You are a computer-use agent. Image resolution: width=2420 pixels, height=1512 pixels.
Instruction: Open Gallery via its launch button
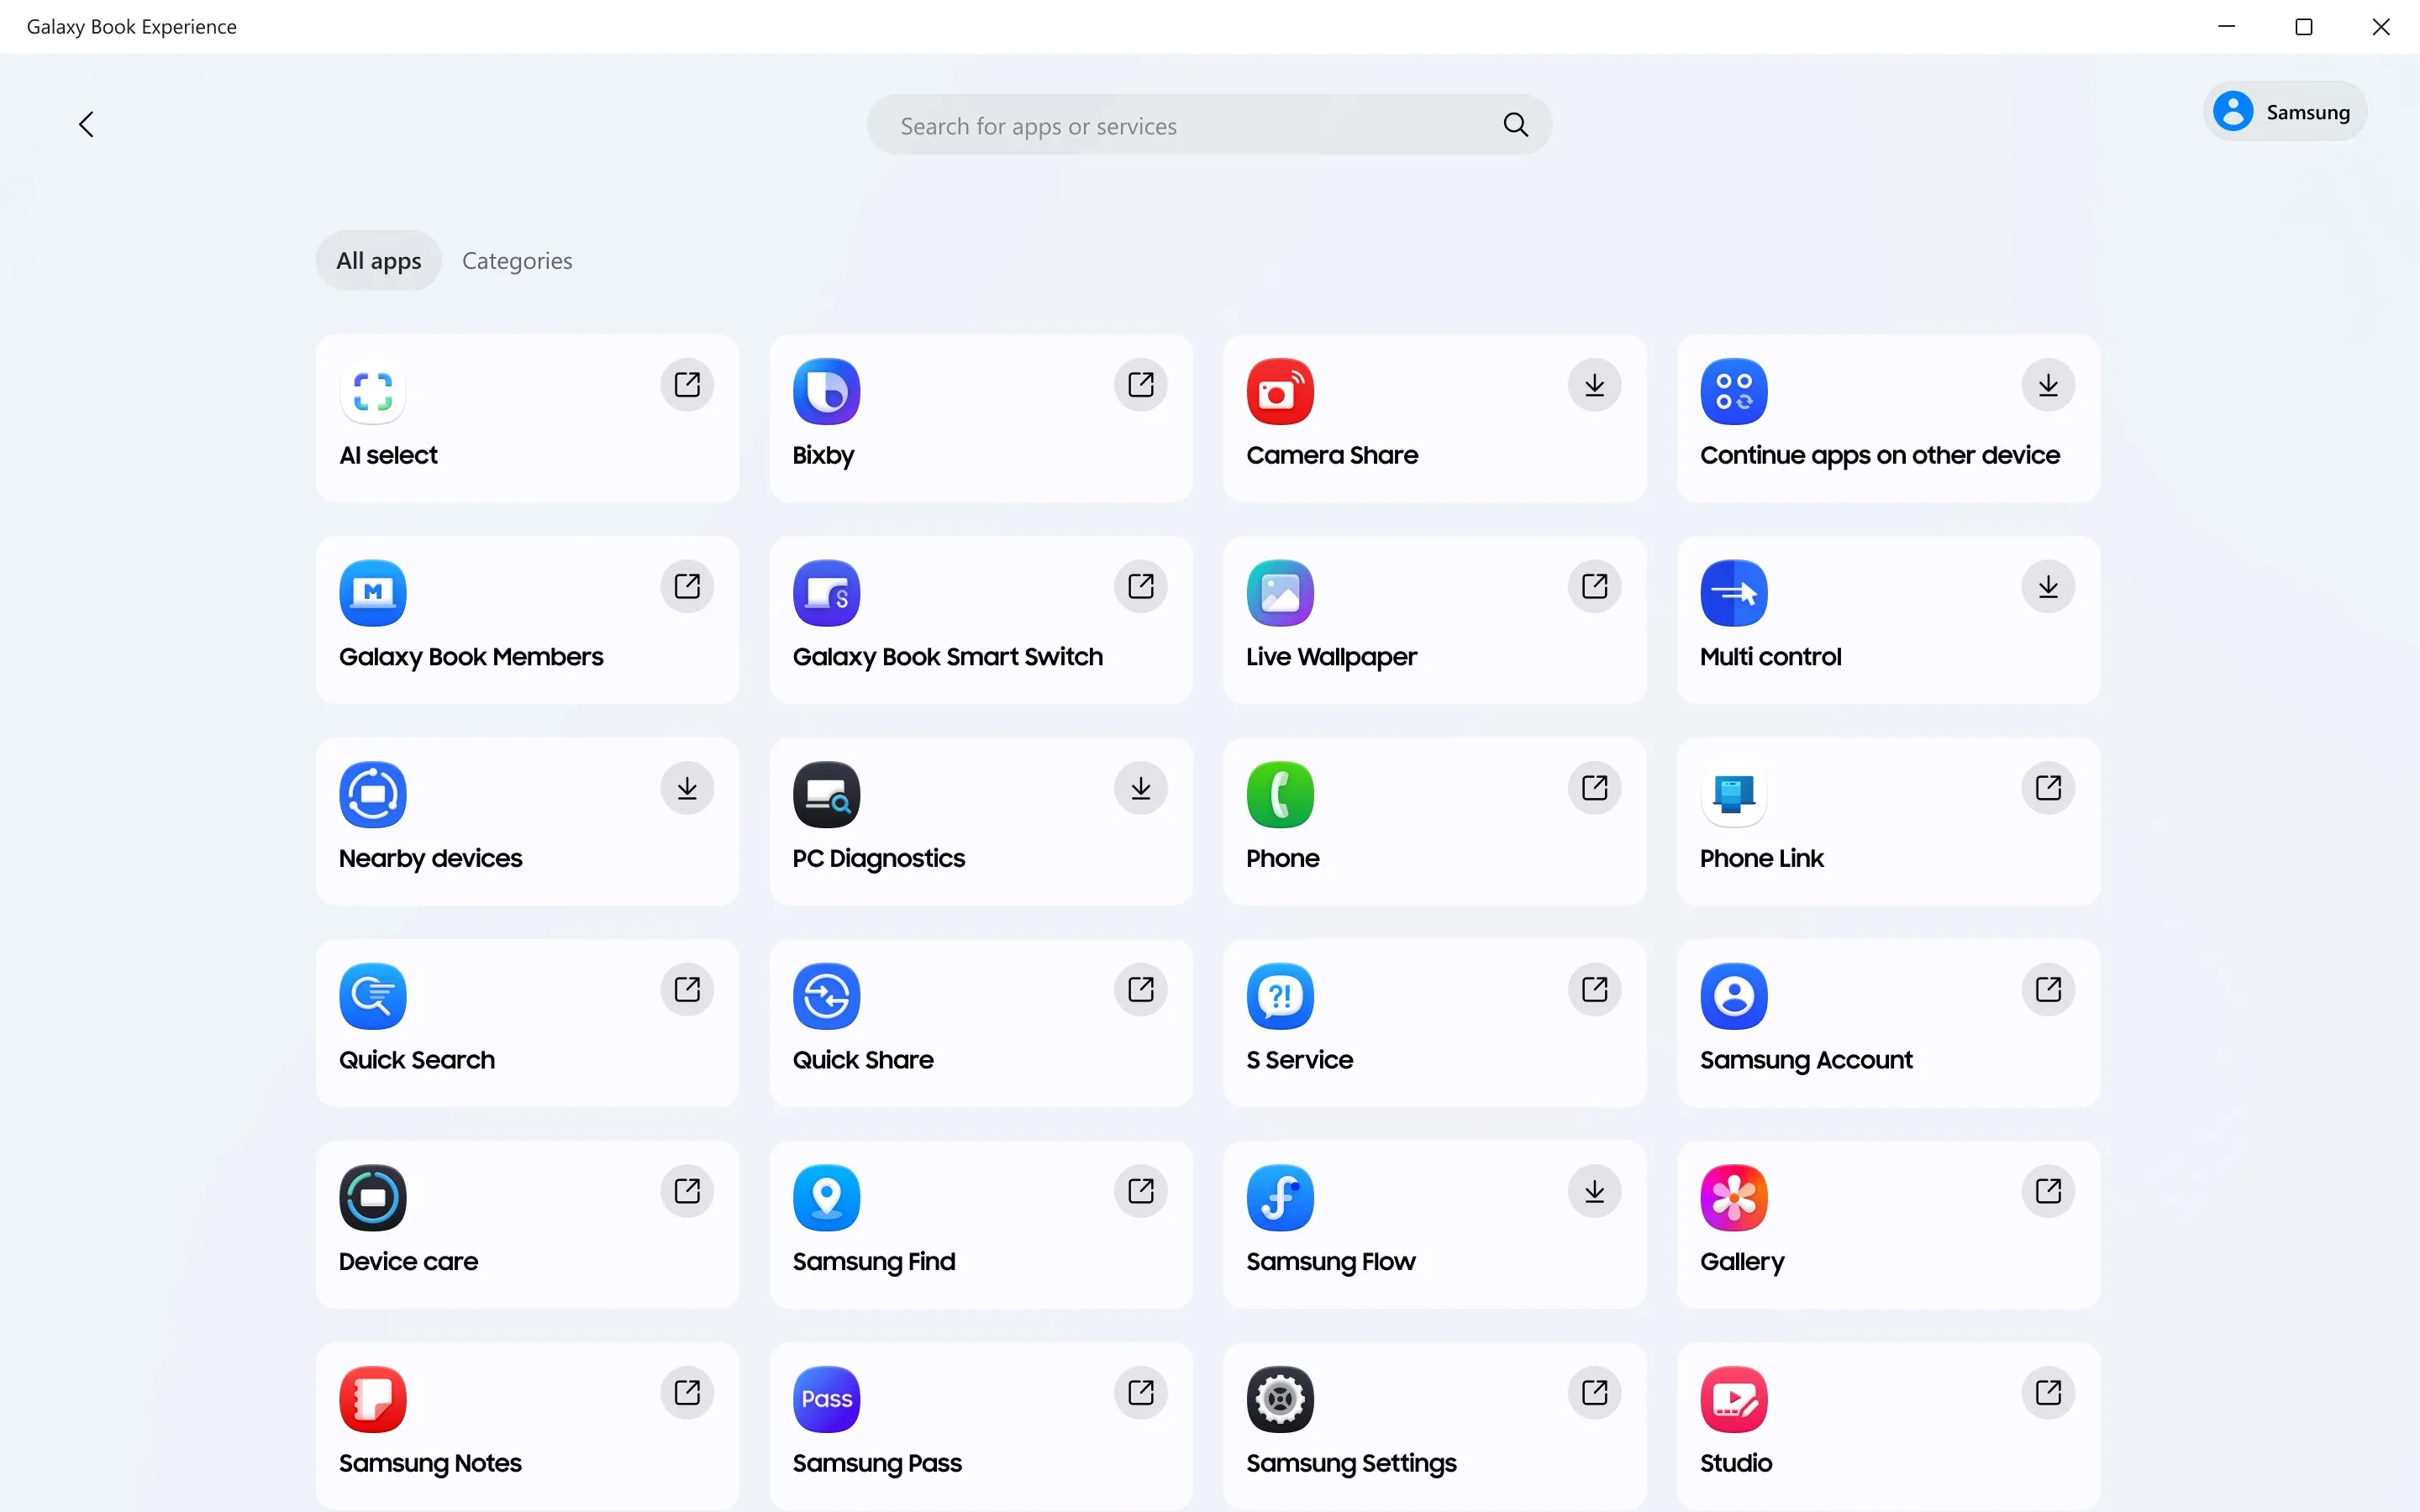(x=2048, y=1191)
